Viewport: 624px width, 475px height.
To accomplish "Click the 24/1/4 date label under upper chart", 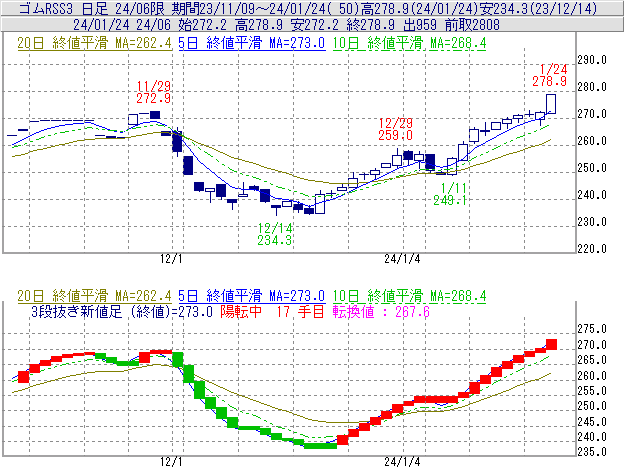I will point(402,259).
